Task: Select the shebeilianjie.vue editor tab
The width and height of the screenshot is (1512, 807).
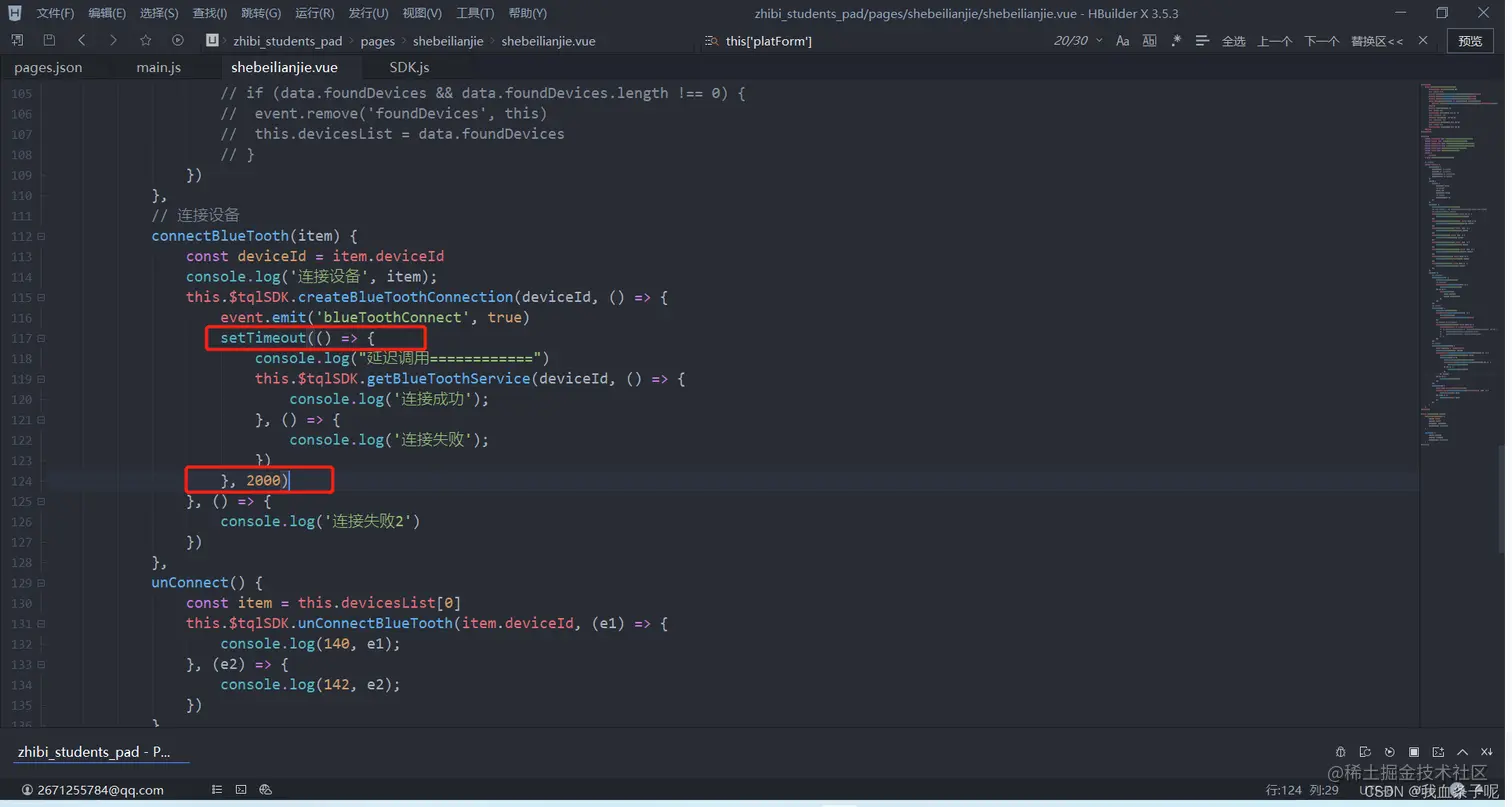Action: pos(284,67)
